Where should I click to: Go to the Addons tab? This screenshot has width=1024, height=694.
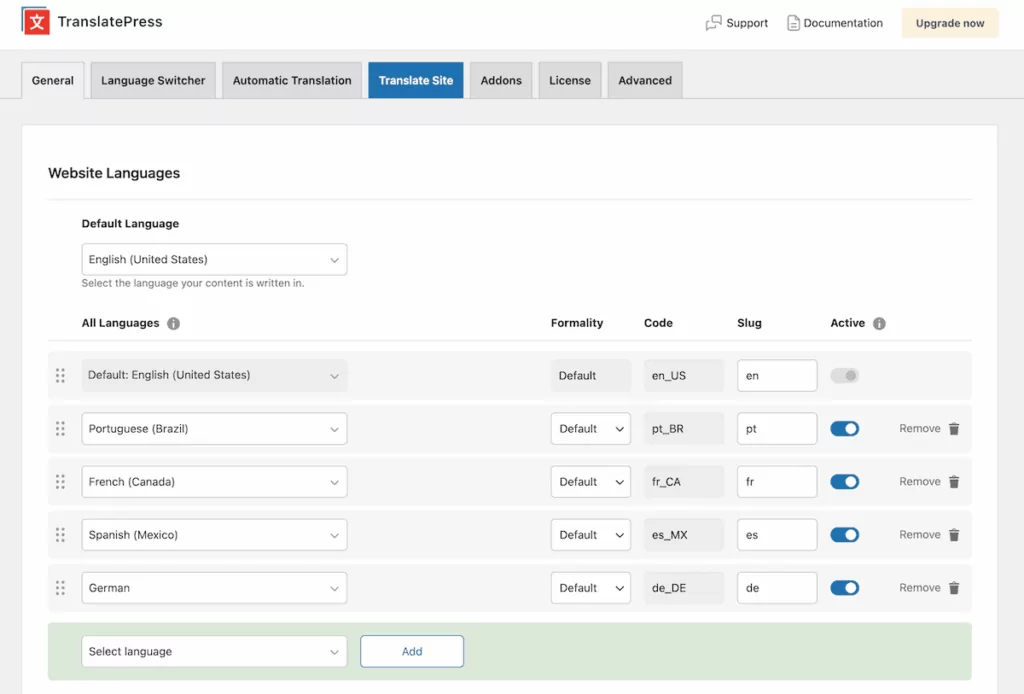tap(501, 80)
